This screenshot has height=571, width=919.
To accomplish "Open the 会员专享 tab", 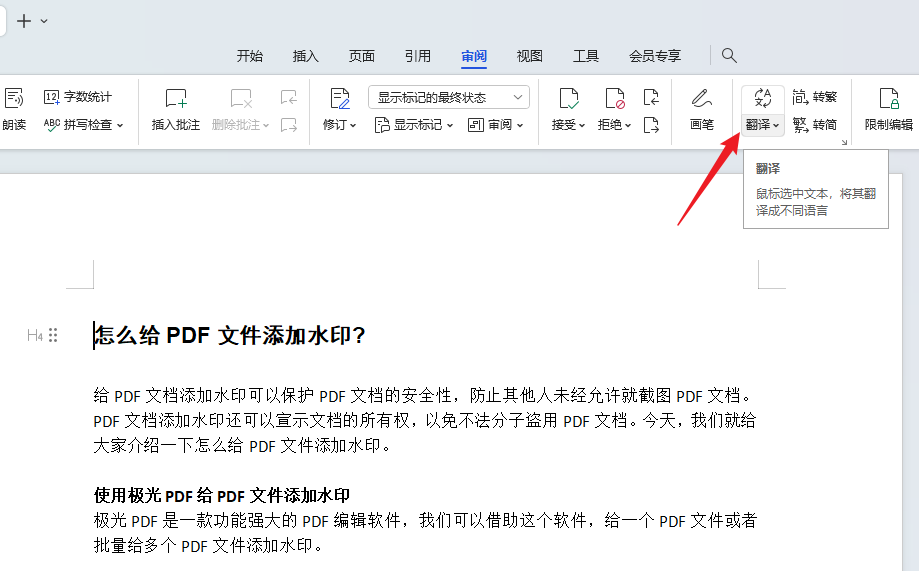I will click(655, 56).
